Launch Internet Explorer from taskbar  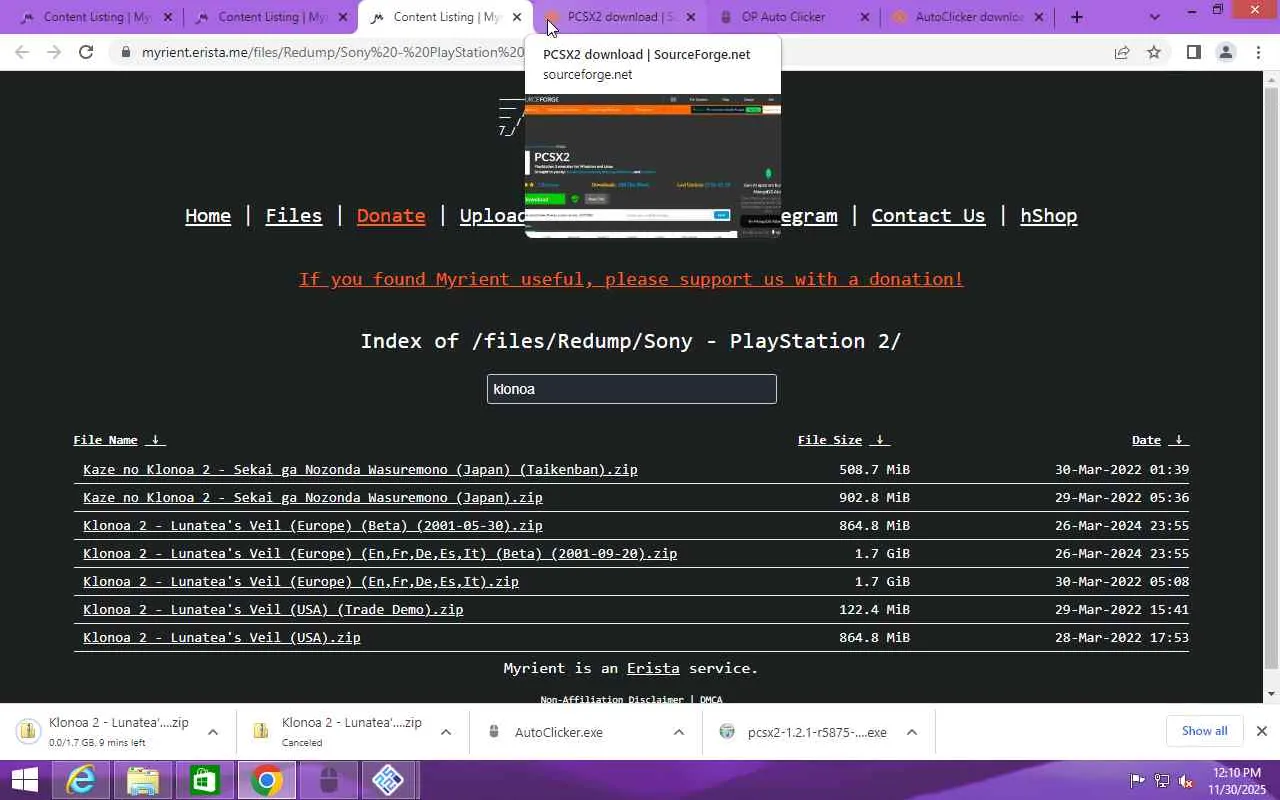pos(81,780)
